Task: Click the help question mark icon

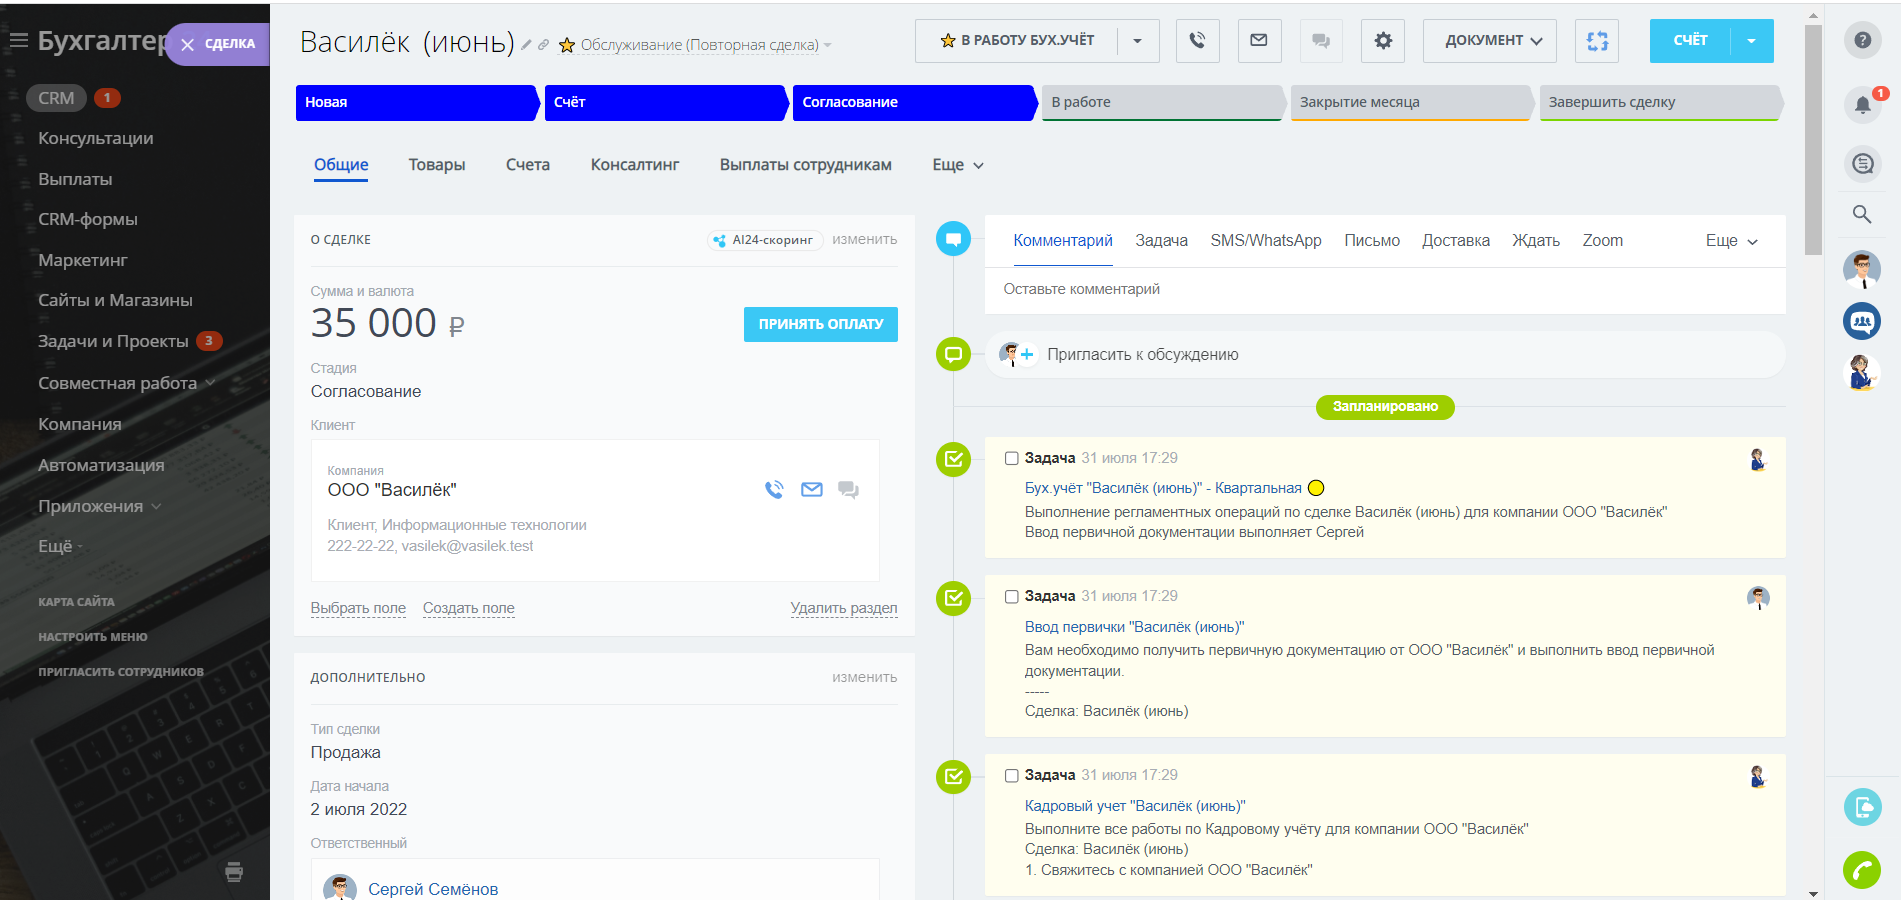Action: point(1861,40)
